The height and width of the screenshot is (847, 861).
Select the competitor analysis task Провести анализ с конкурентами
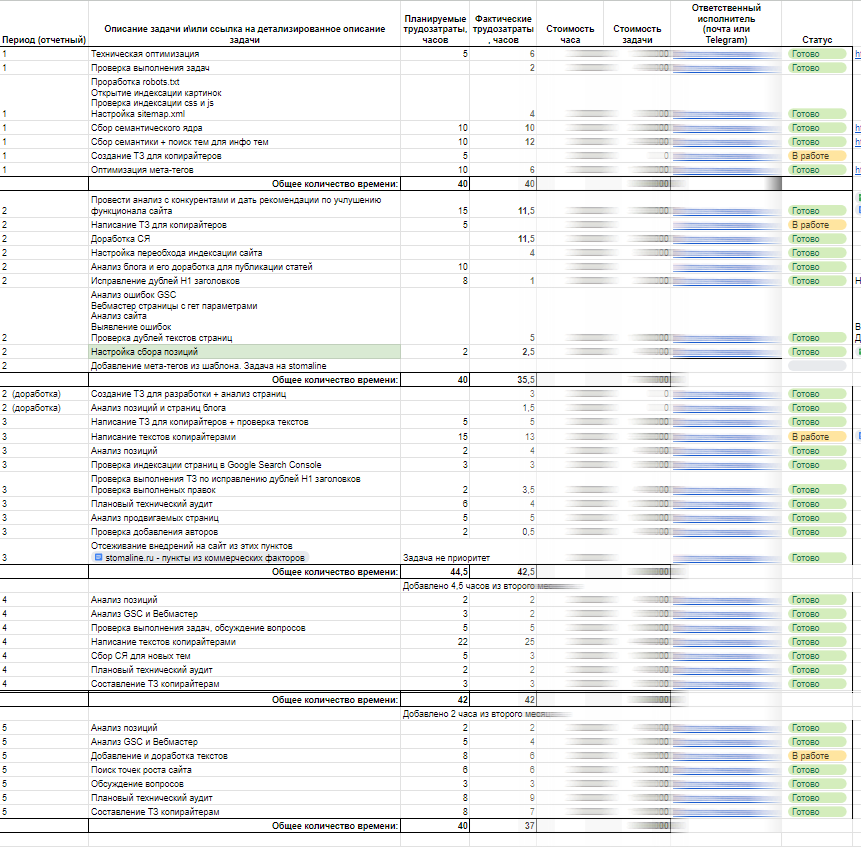pos(244,205)
